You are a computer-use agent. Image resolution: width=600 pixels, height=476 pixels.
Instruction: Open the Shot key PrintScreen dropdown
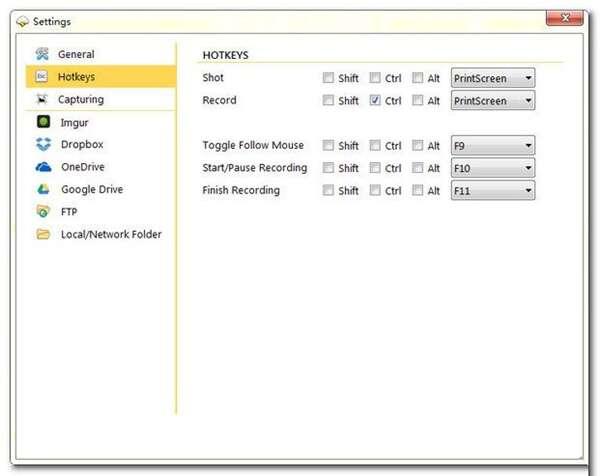coord(492,78)
